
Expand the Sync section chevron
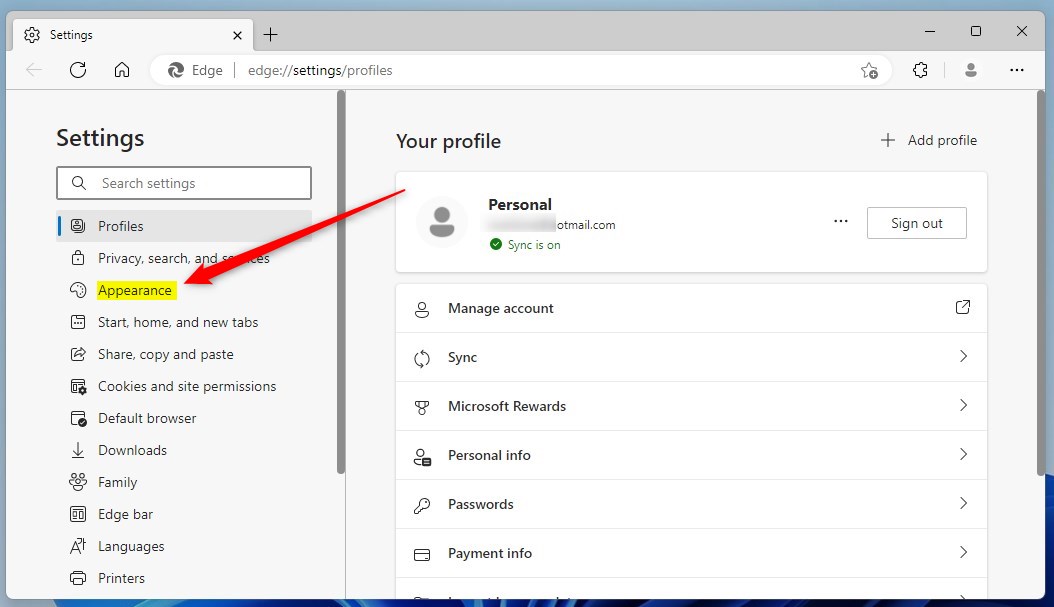tap(963, 357)
